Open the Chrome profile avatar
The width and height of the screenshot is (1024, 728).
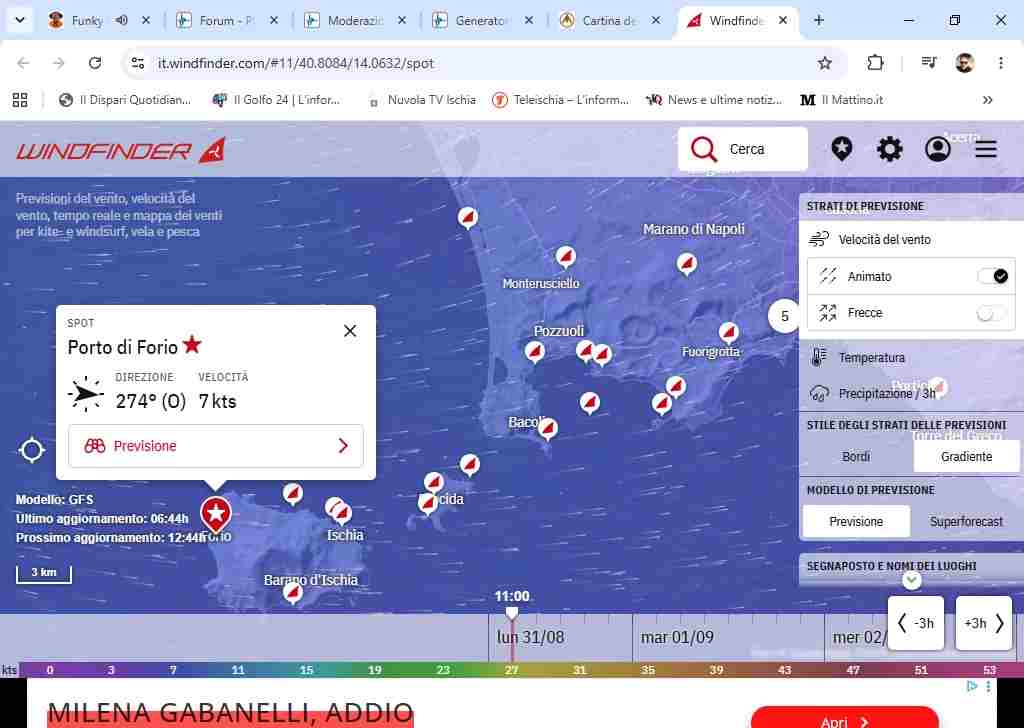[x=965, y=63]
